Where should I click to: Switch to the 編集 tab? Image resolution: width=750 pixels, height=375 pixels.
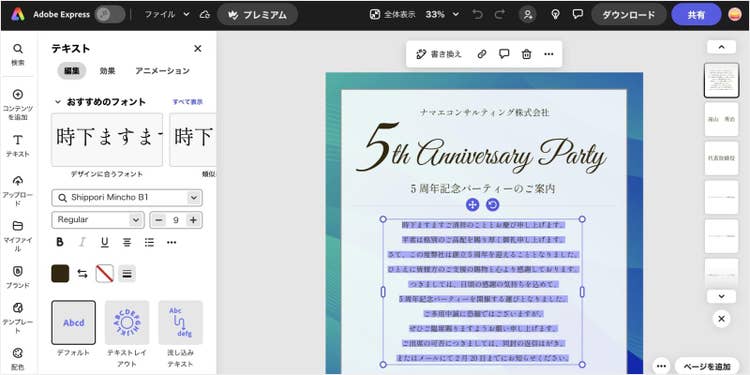72,71
